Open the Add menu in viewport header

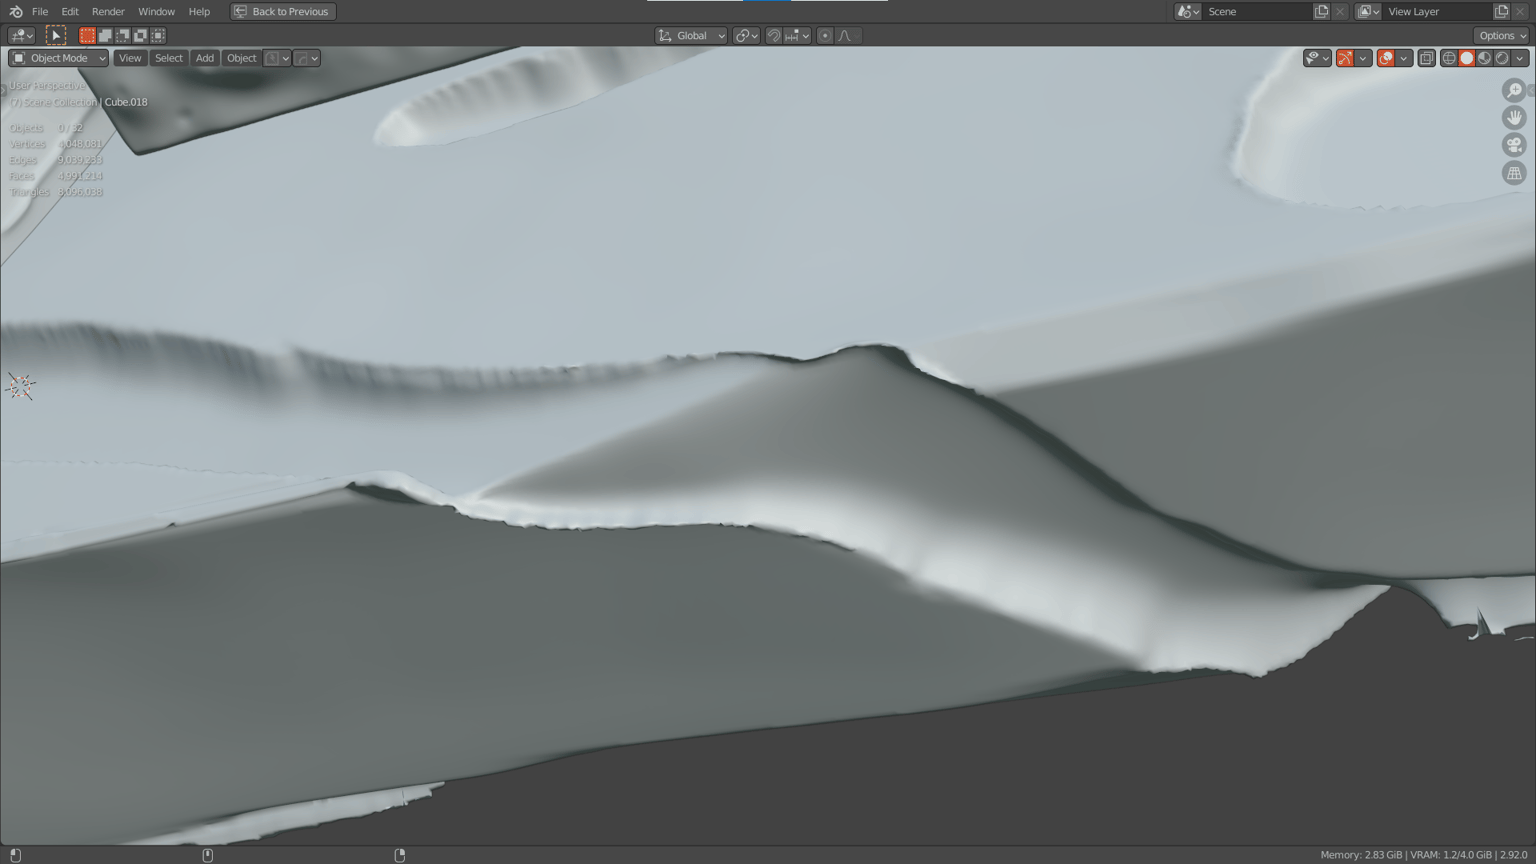(205, 58)
